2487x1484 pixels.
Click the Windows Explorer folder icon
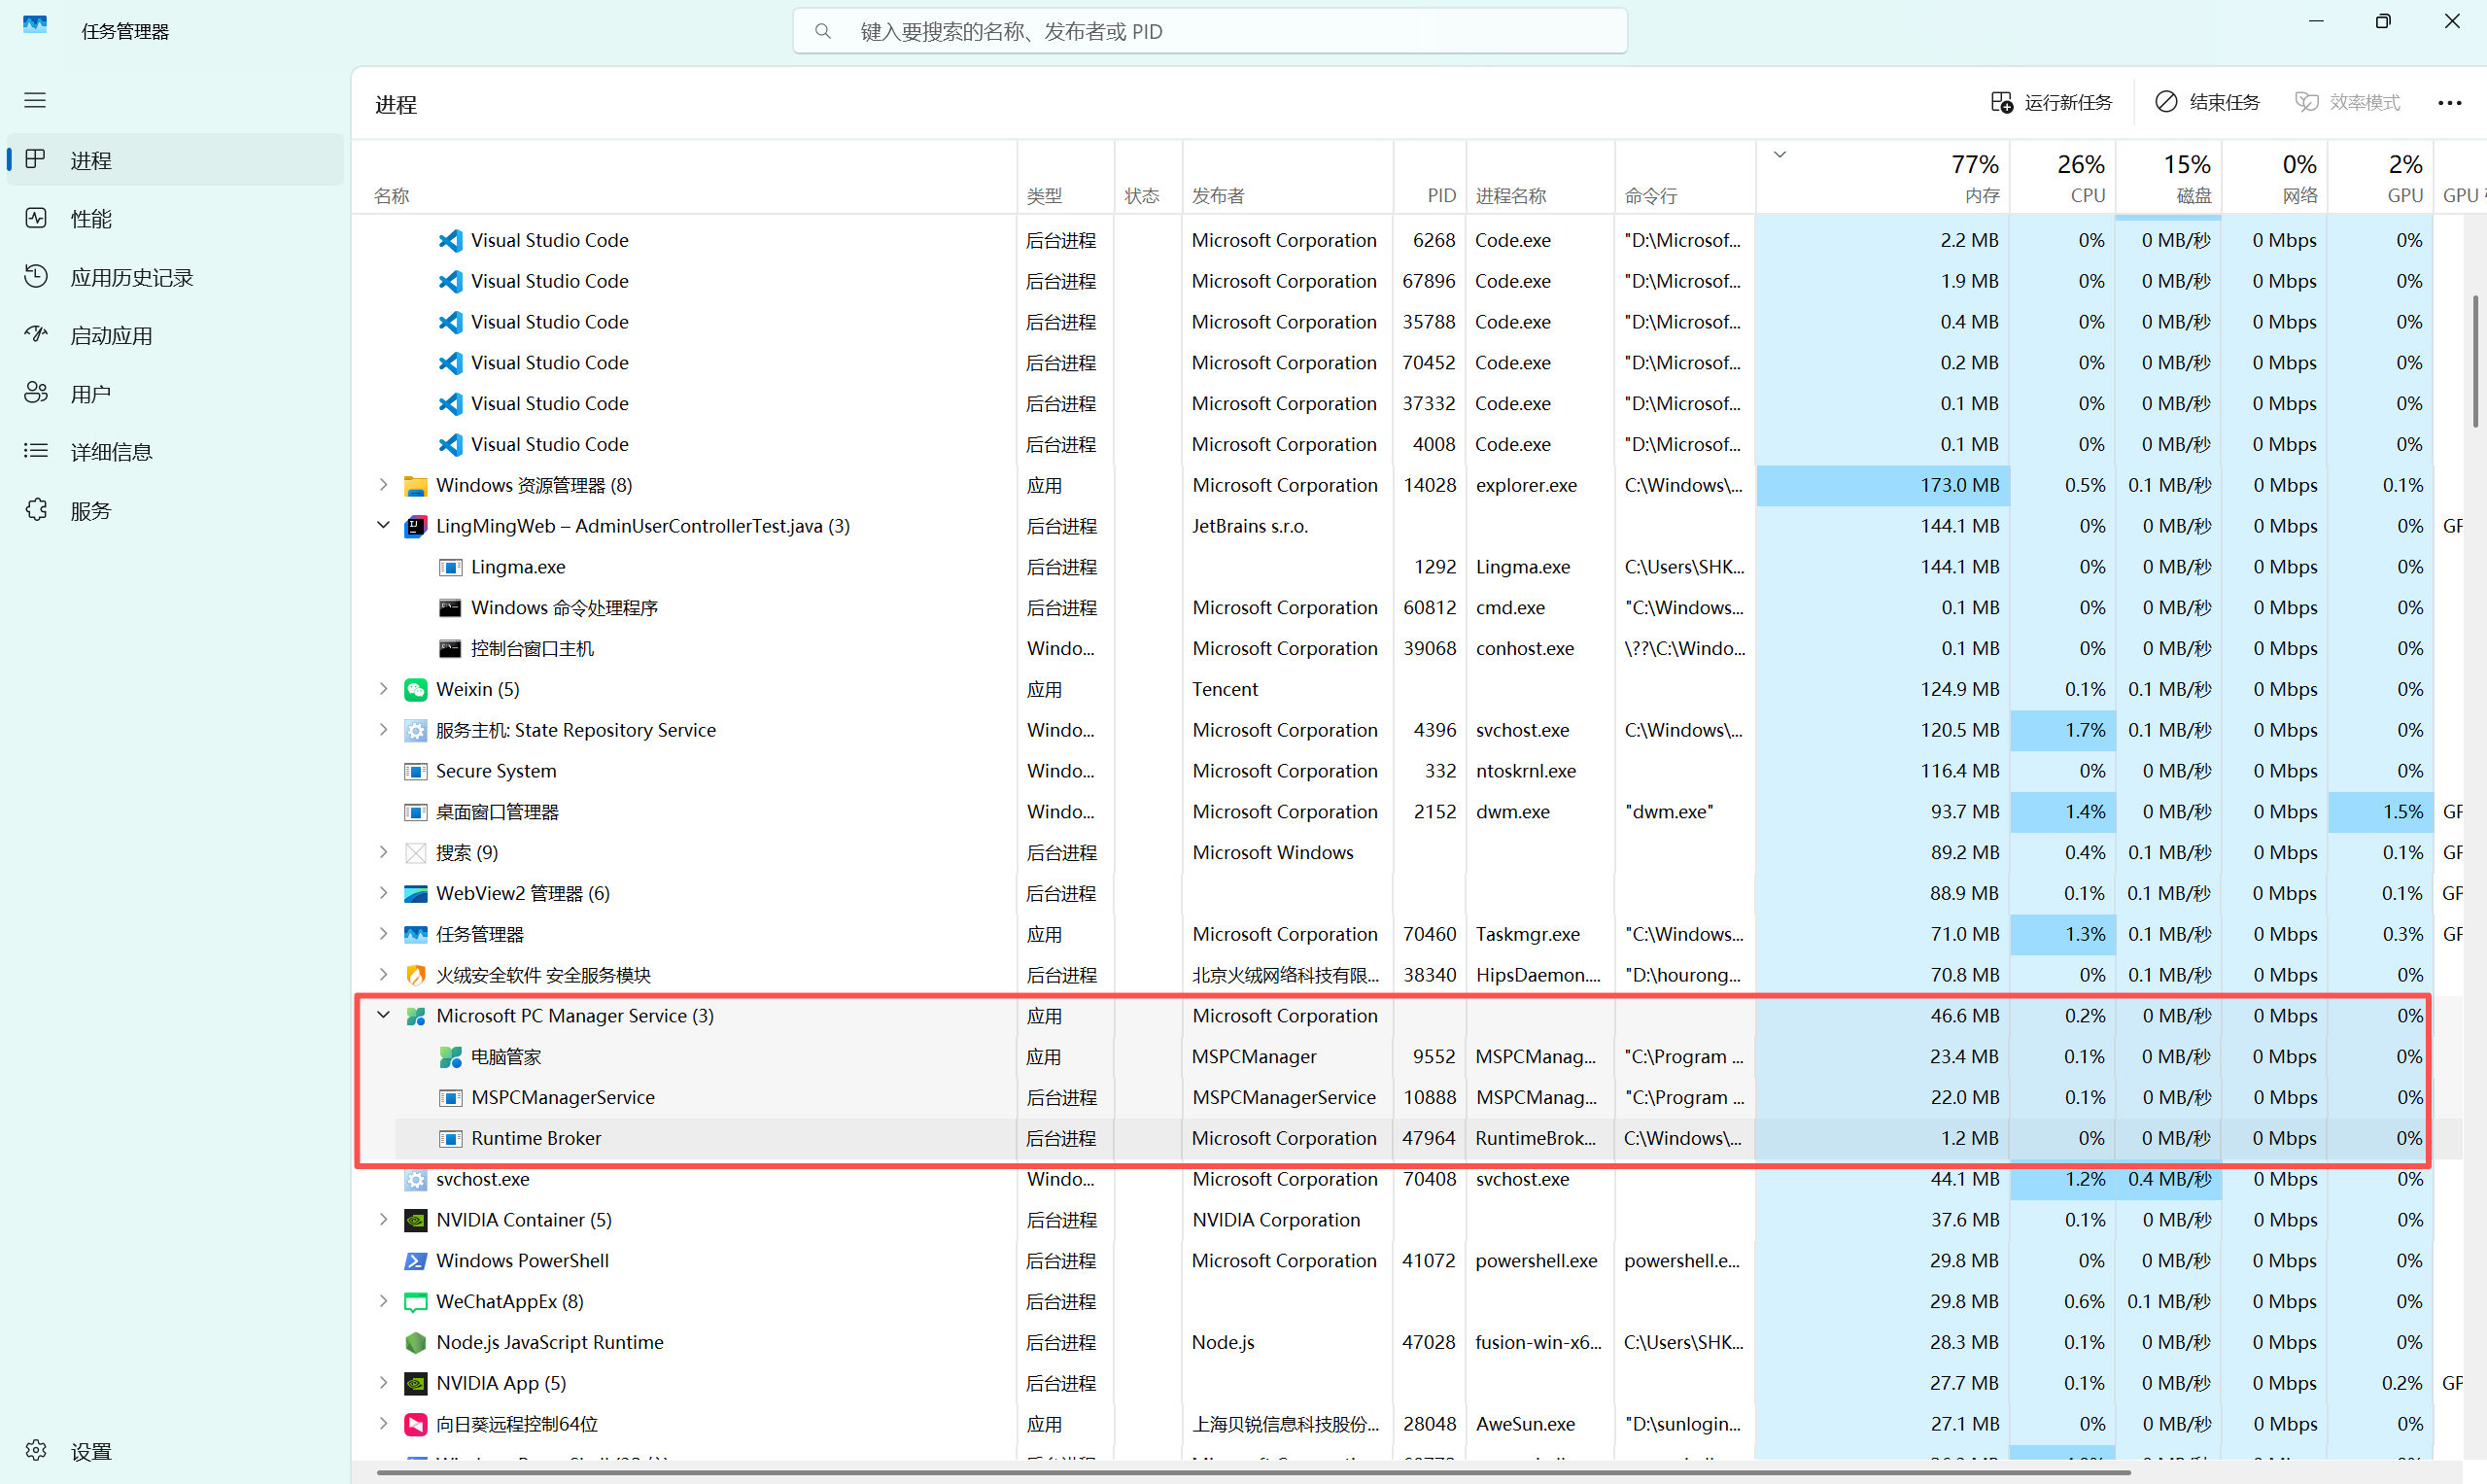tap(415, 486)
